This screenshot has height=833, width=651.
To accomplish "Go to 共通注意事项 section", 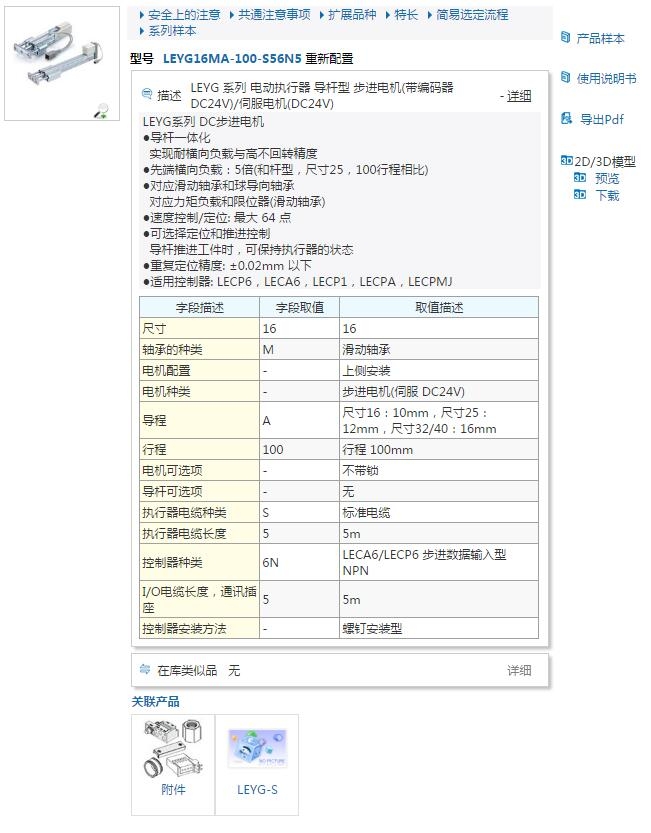I will [274, 15].
